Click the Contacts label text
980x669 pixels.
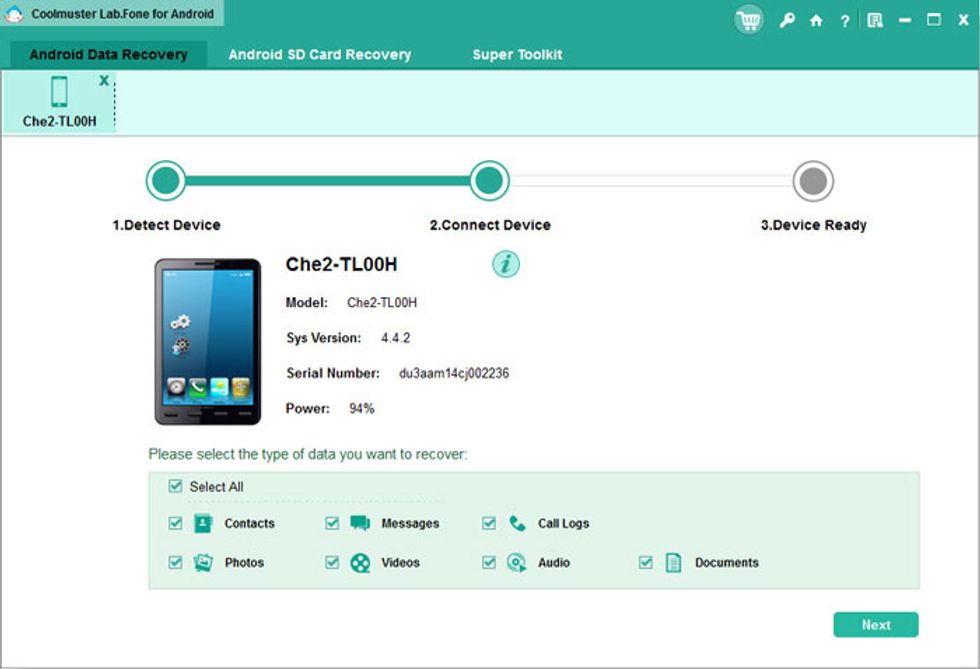(249, 523)
